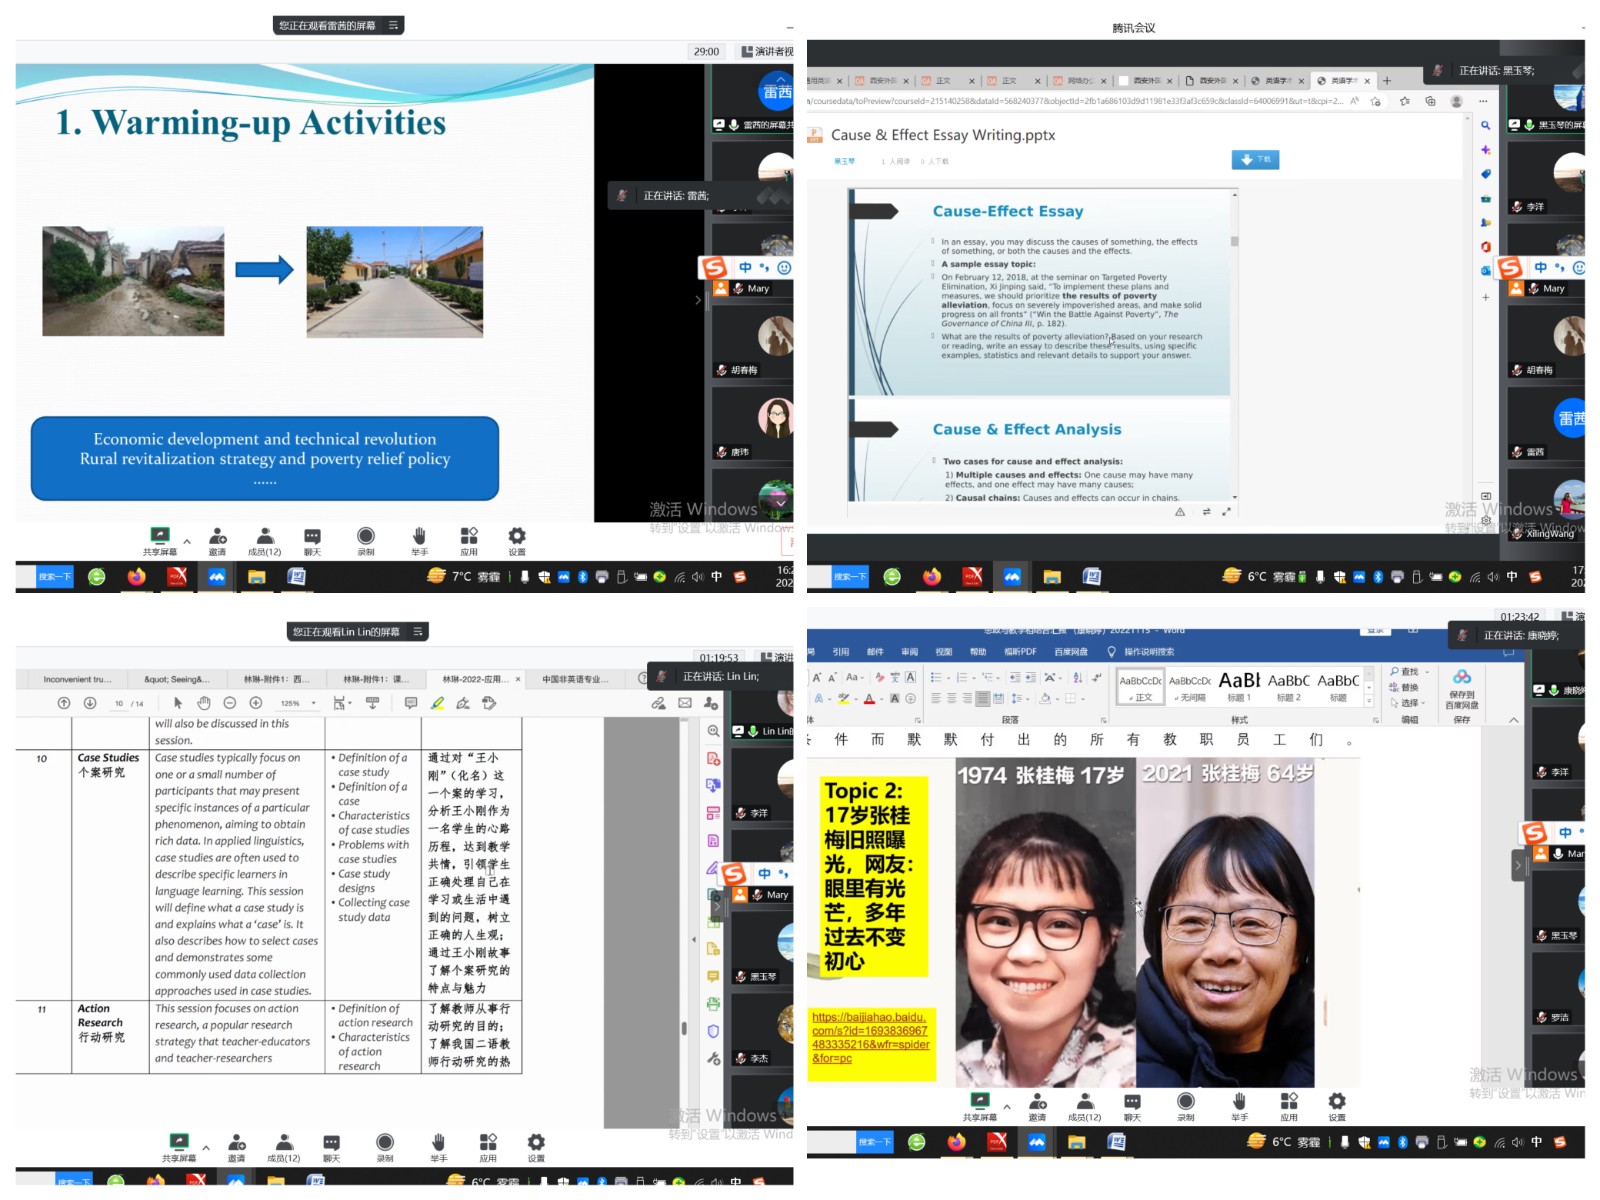Click the Edge favorites star icon
Viewport: 1600px width, 1200px height.
(1405, 101)
